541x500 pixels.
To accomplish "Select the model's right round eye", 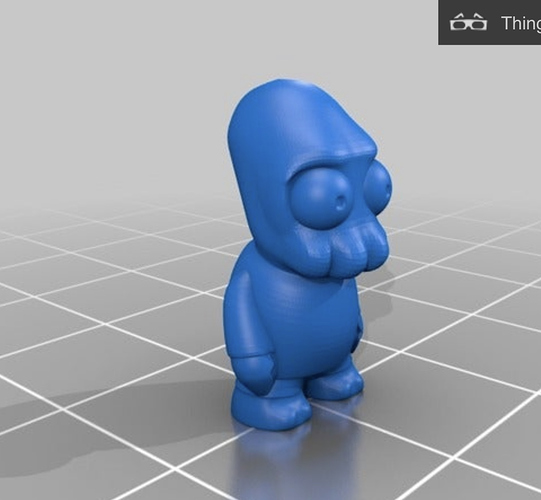I will [x=378, y=188].
